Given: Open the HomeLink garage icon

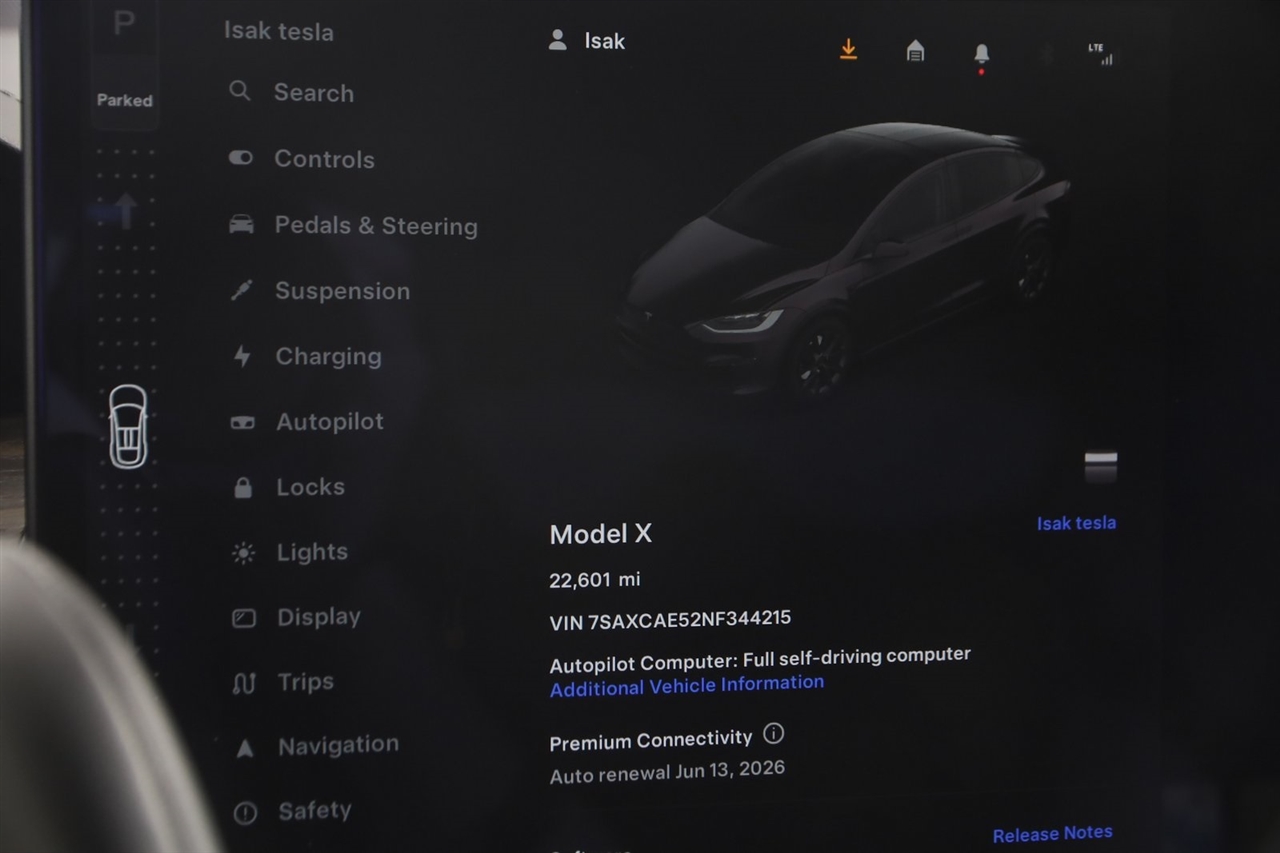Looking at the screenshot, I should pos(915,51).
